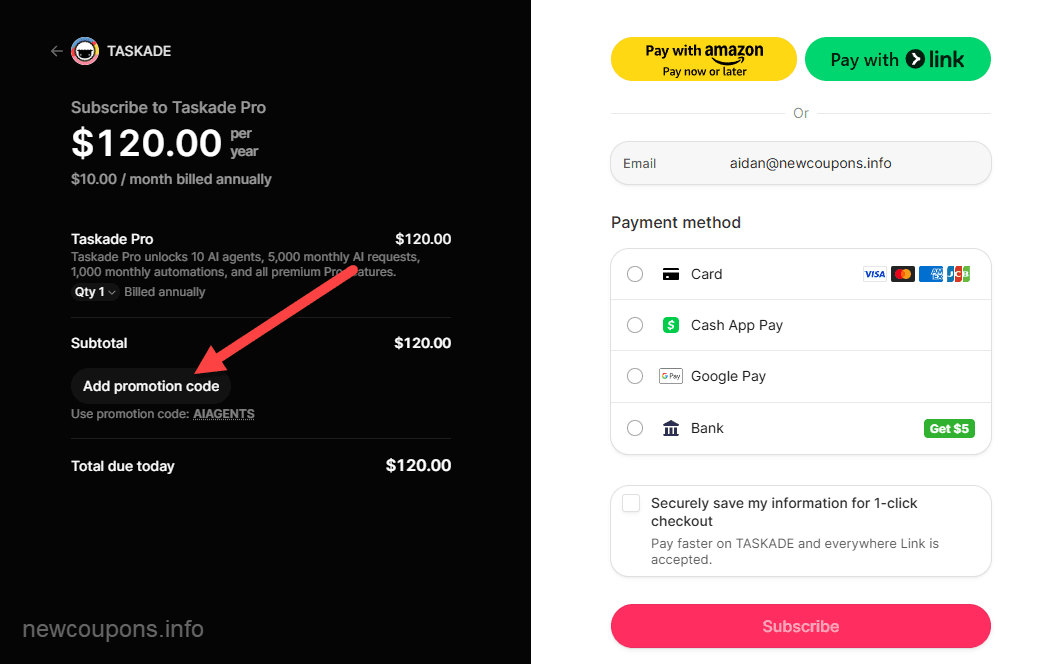The height and width of the screenshot is (664, 1062).
Task: Click the Visa card brand icon
Action: (875, 273)
